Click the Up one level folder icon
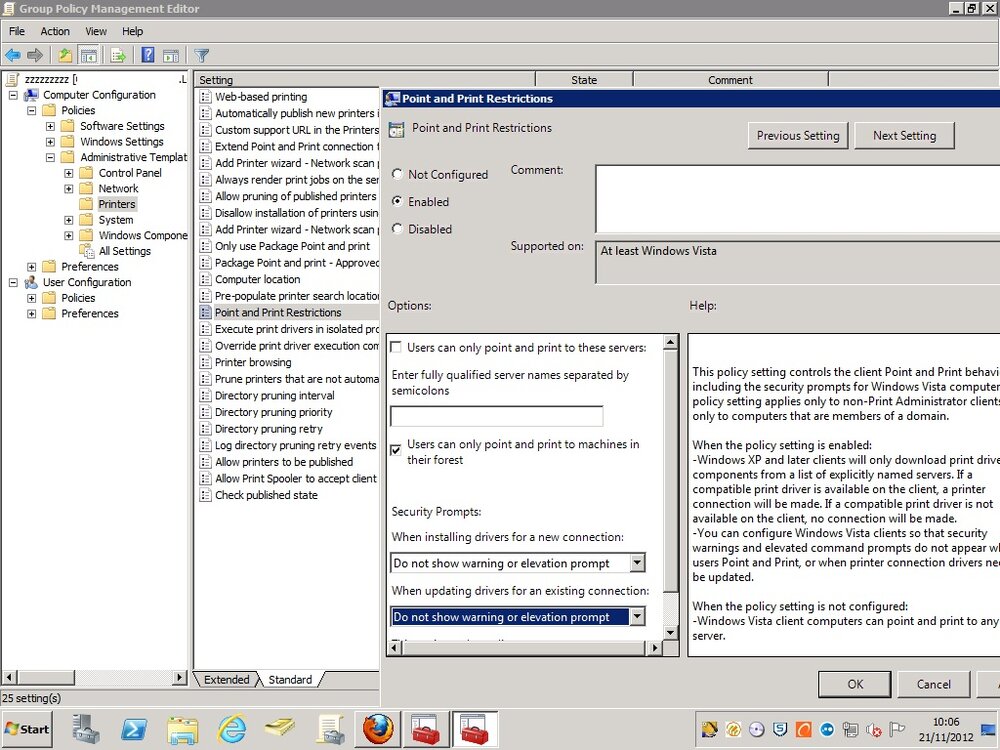This screenshot has width=1000, height=750. pyautogui.click(x=65, y=55)
